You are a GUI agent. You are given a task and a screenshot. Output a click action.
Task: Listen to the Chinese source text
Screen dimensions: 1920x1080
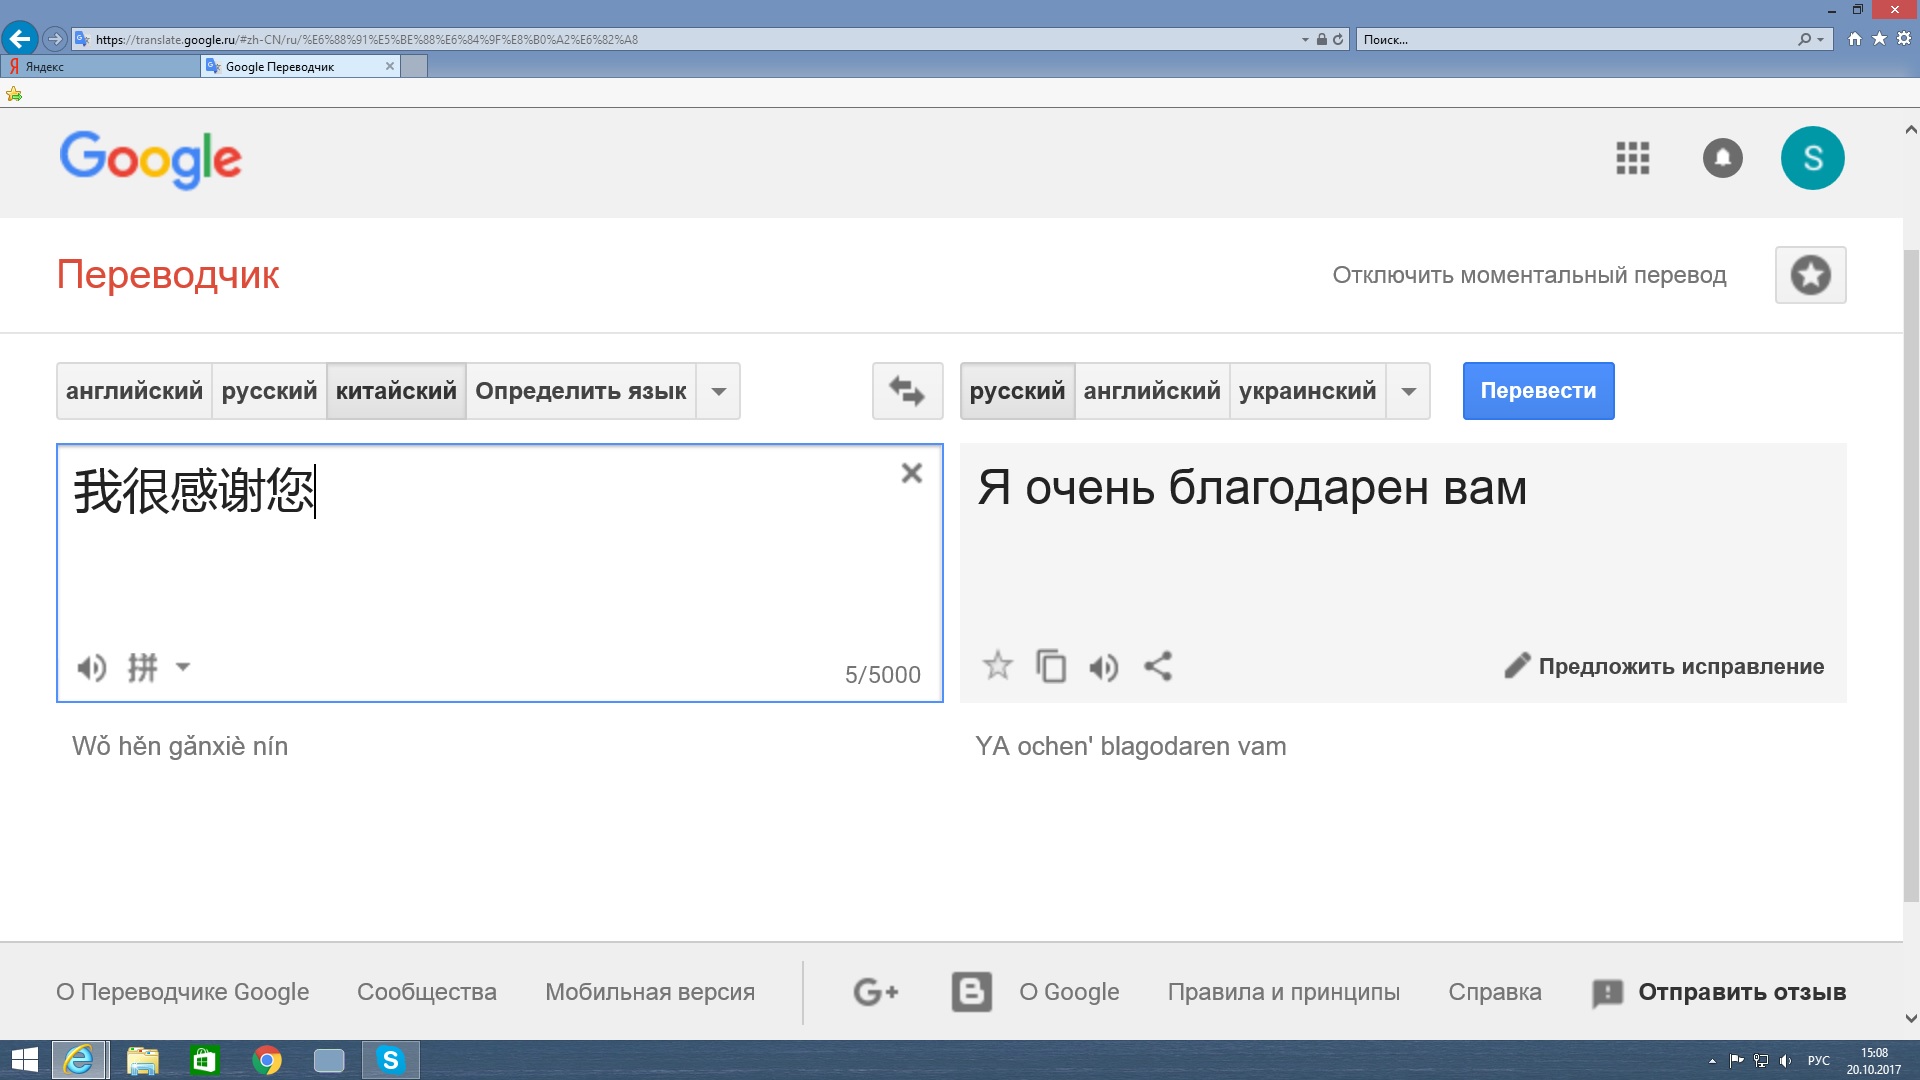coord(91,667)
